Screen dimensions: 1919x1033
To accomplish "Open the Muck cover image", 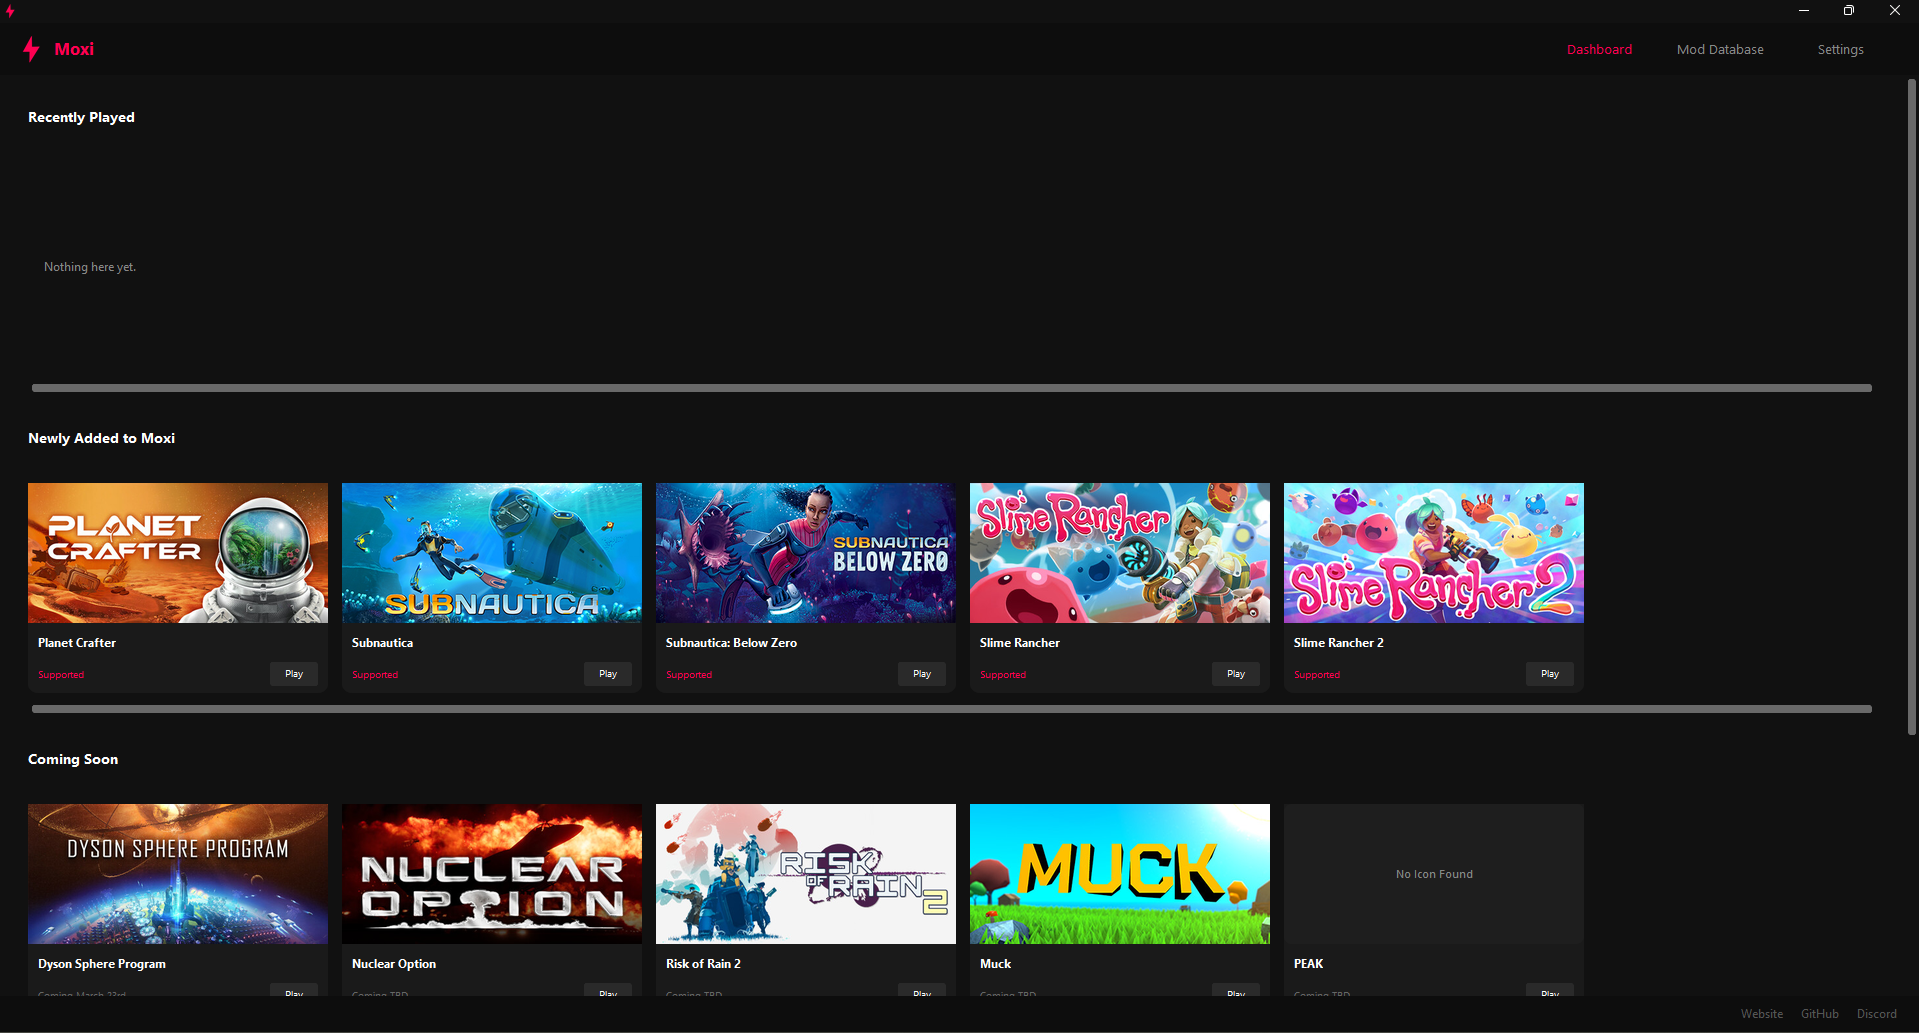I will [x=1120, y=874].
